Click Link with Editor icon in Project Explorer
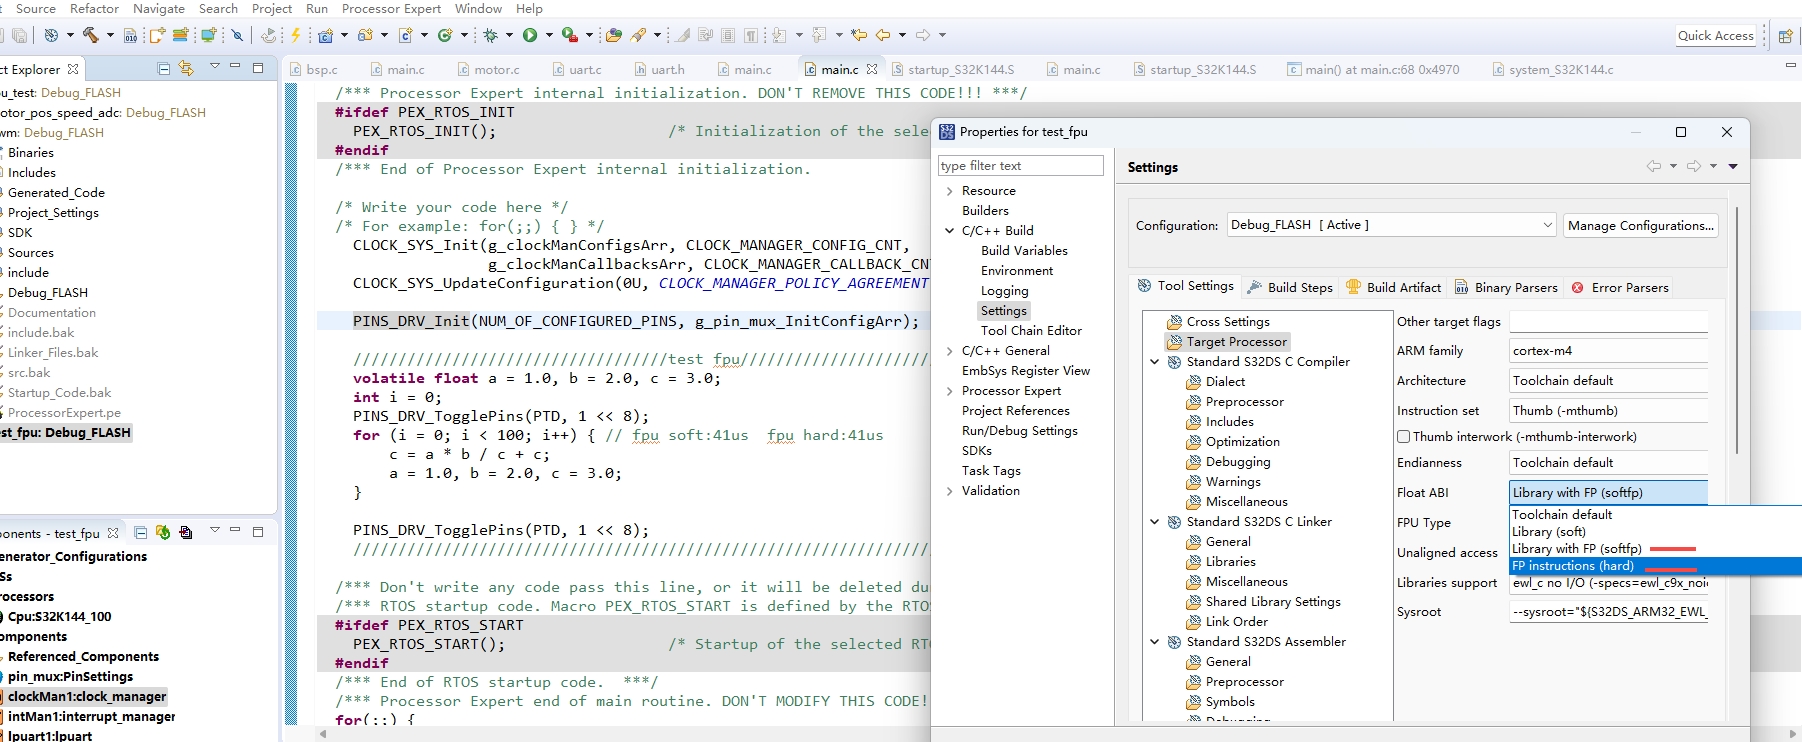This screenshot has width=1802, height=742. coord(186,68)
